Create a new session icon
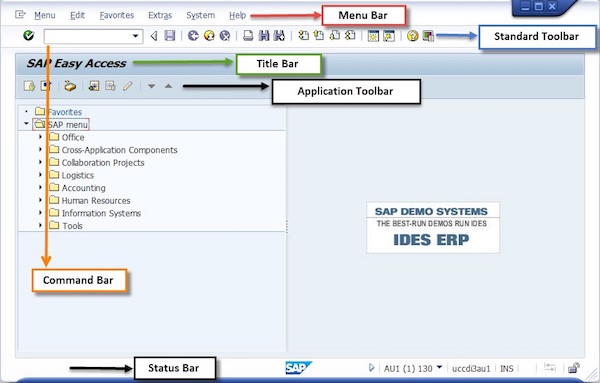600x383 pixels. pos(373,36)
